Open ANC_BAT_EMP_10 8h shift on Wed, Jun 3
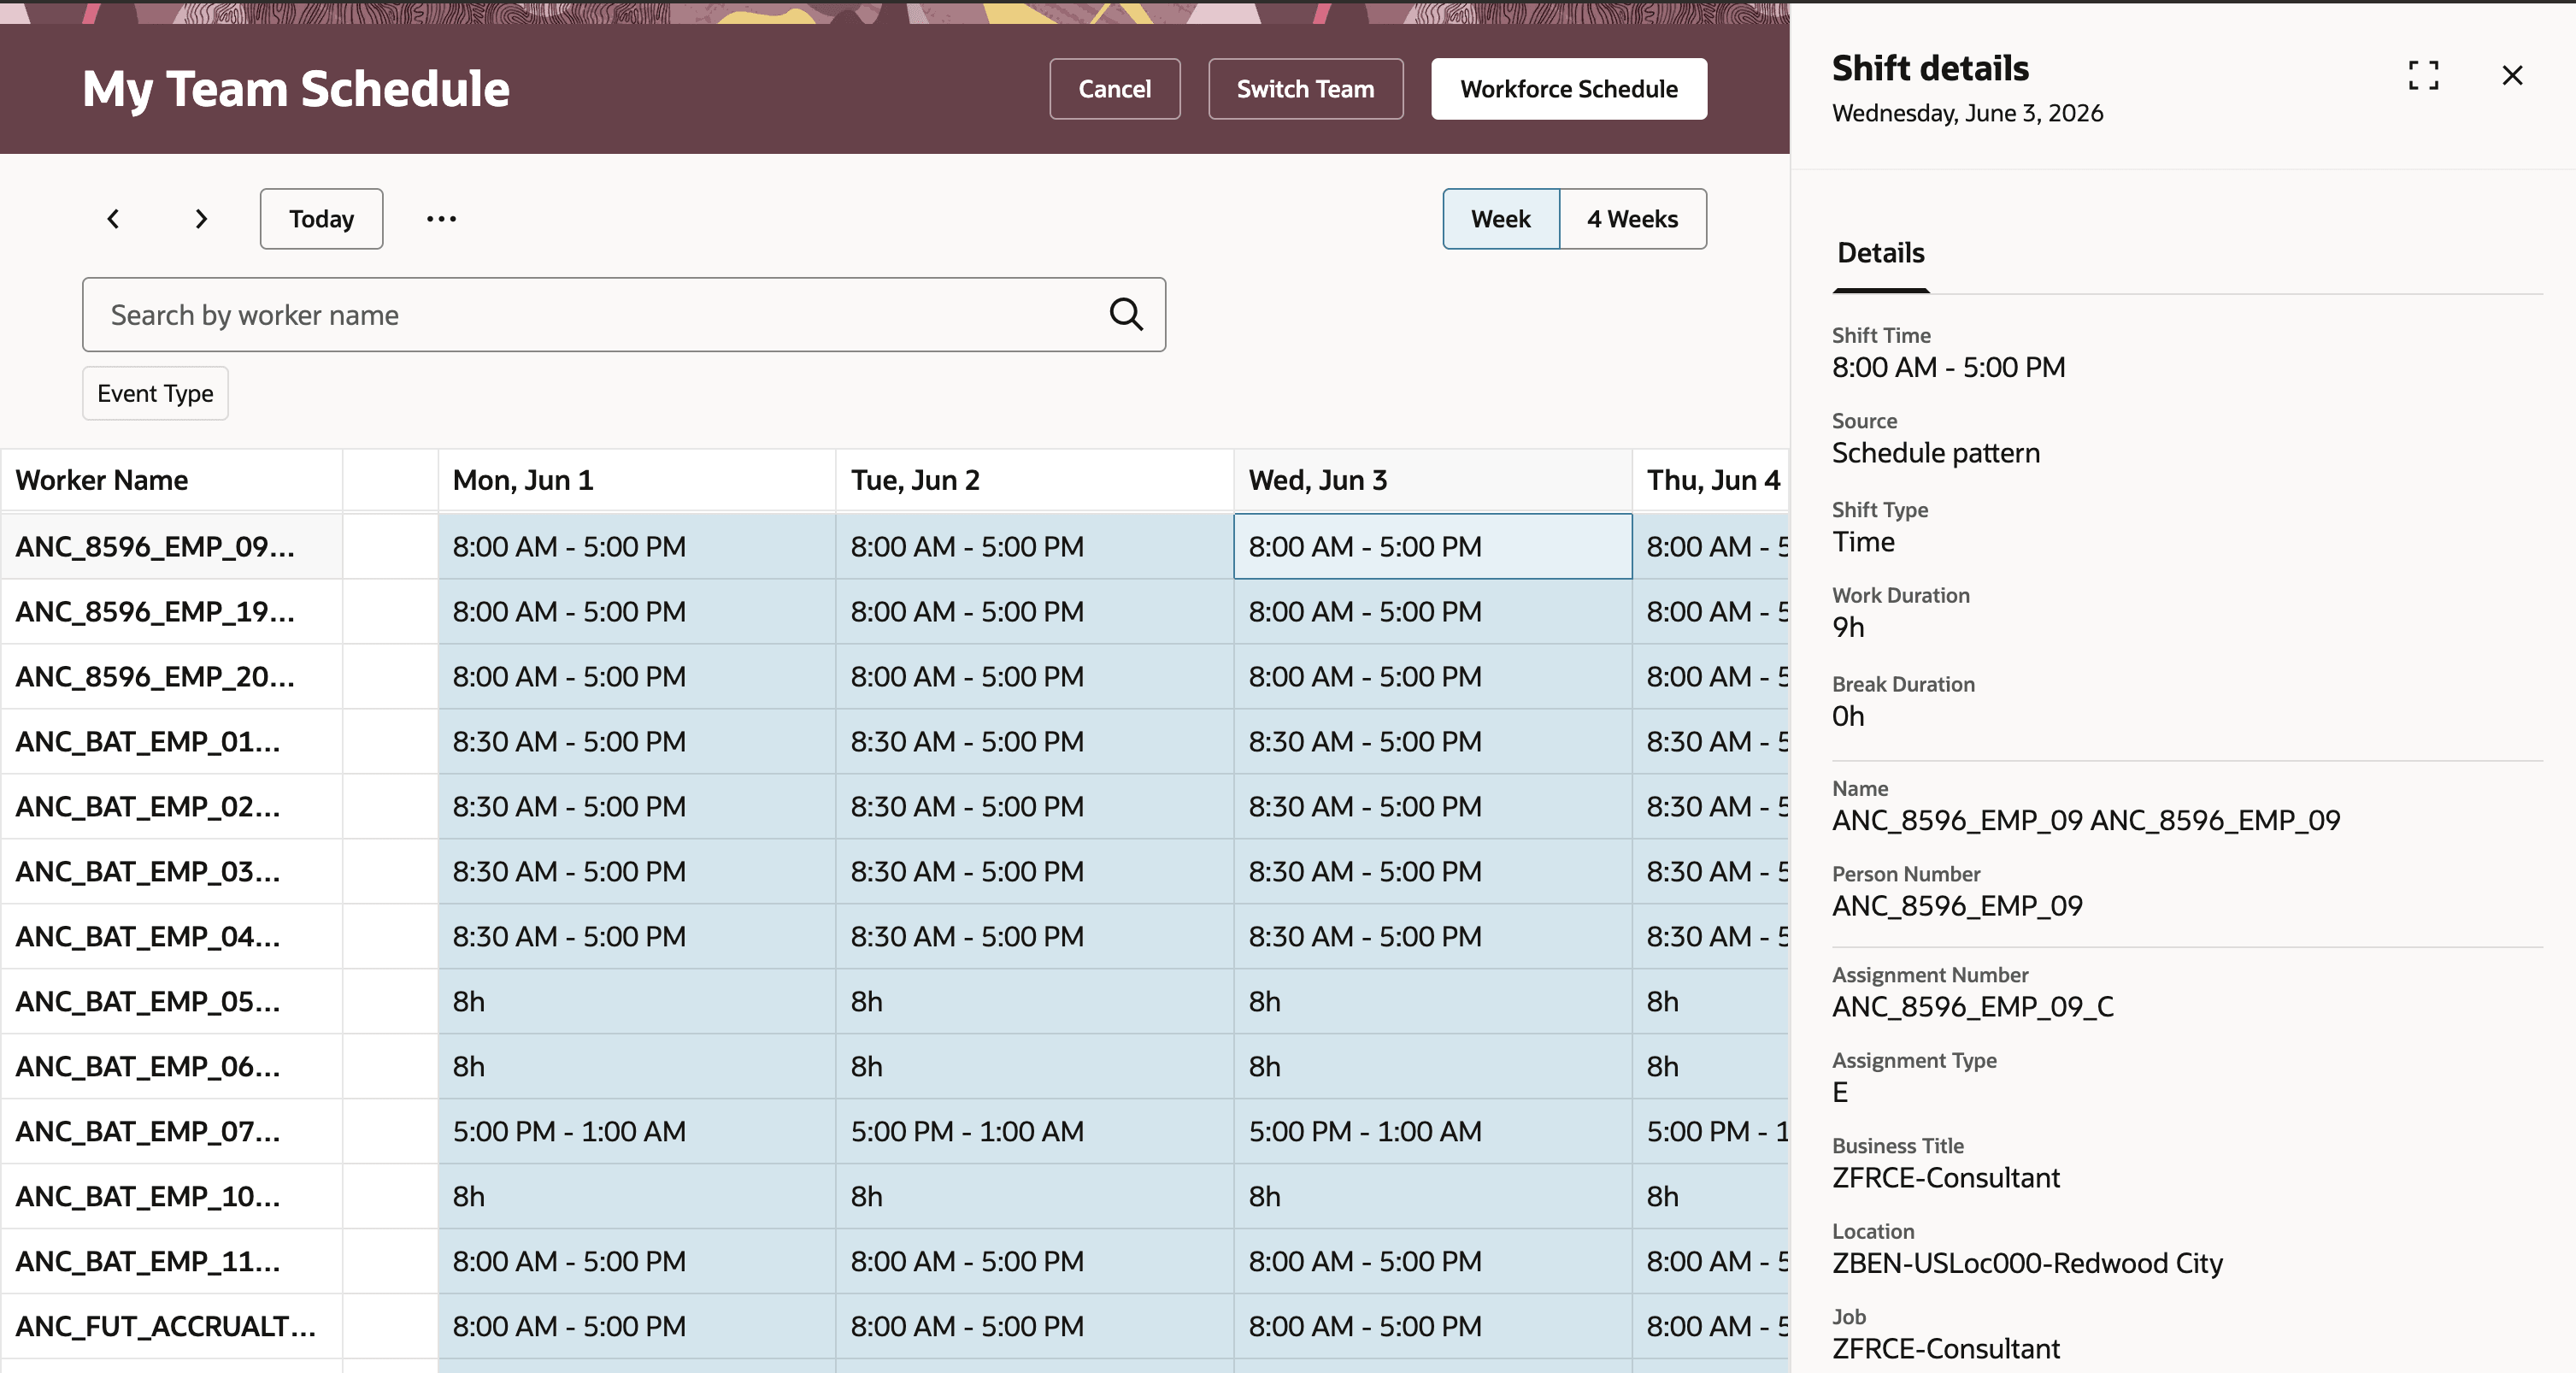The image size is (2576, 1373). click(x=1433, y=1197)
